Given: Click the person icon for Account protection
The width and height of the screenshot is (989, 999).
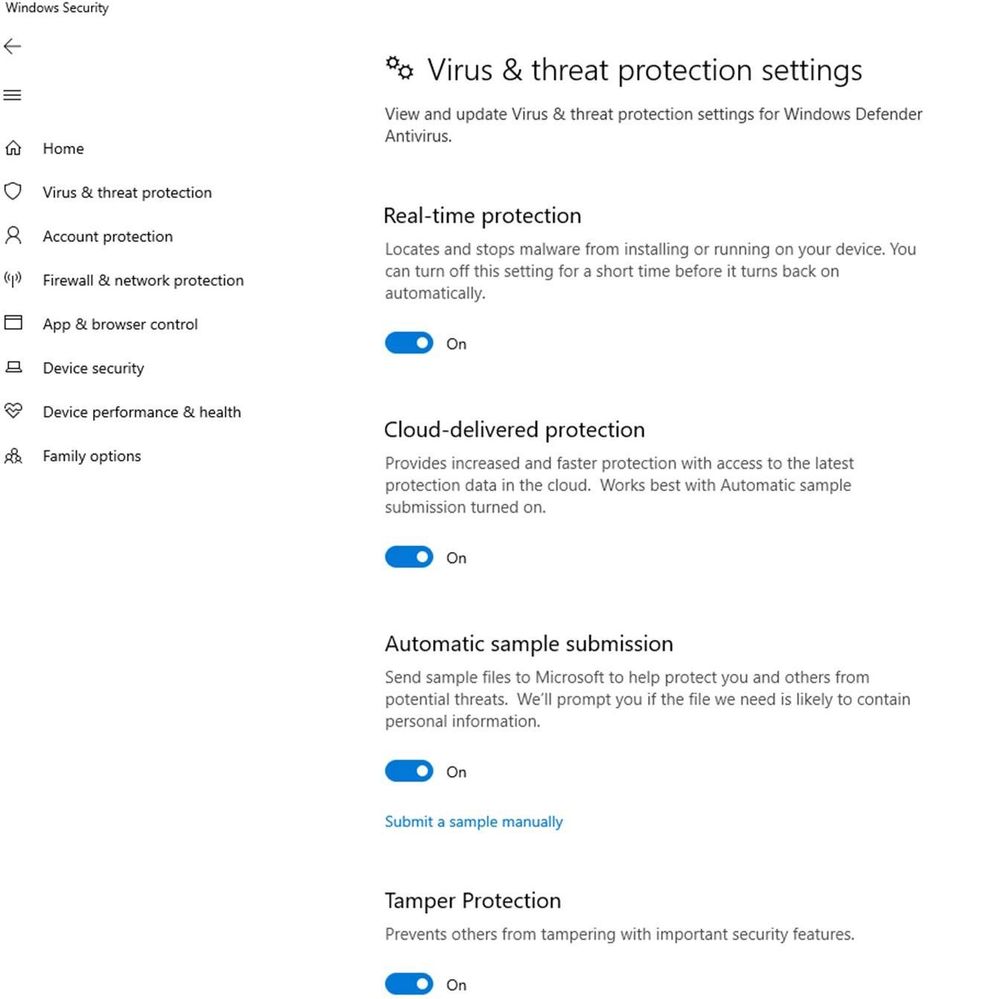Looking at the screenshot, I should pyautogui.click(x=14, y=236).
